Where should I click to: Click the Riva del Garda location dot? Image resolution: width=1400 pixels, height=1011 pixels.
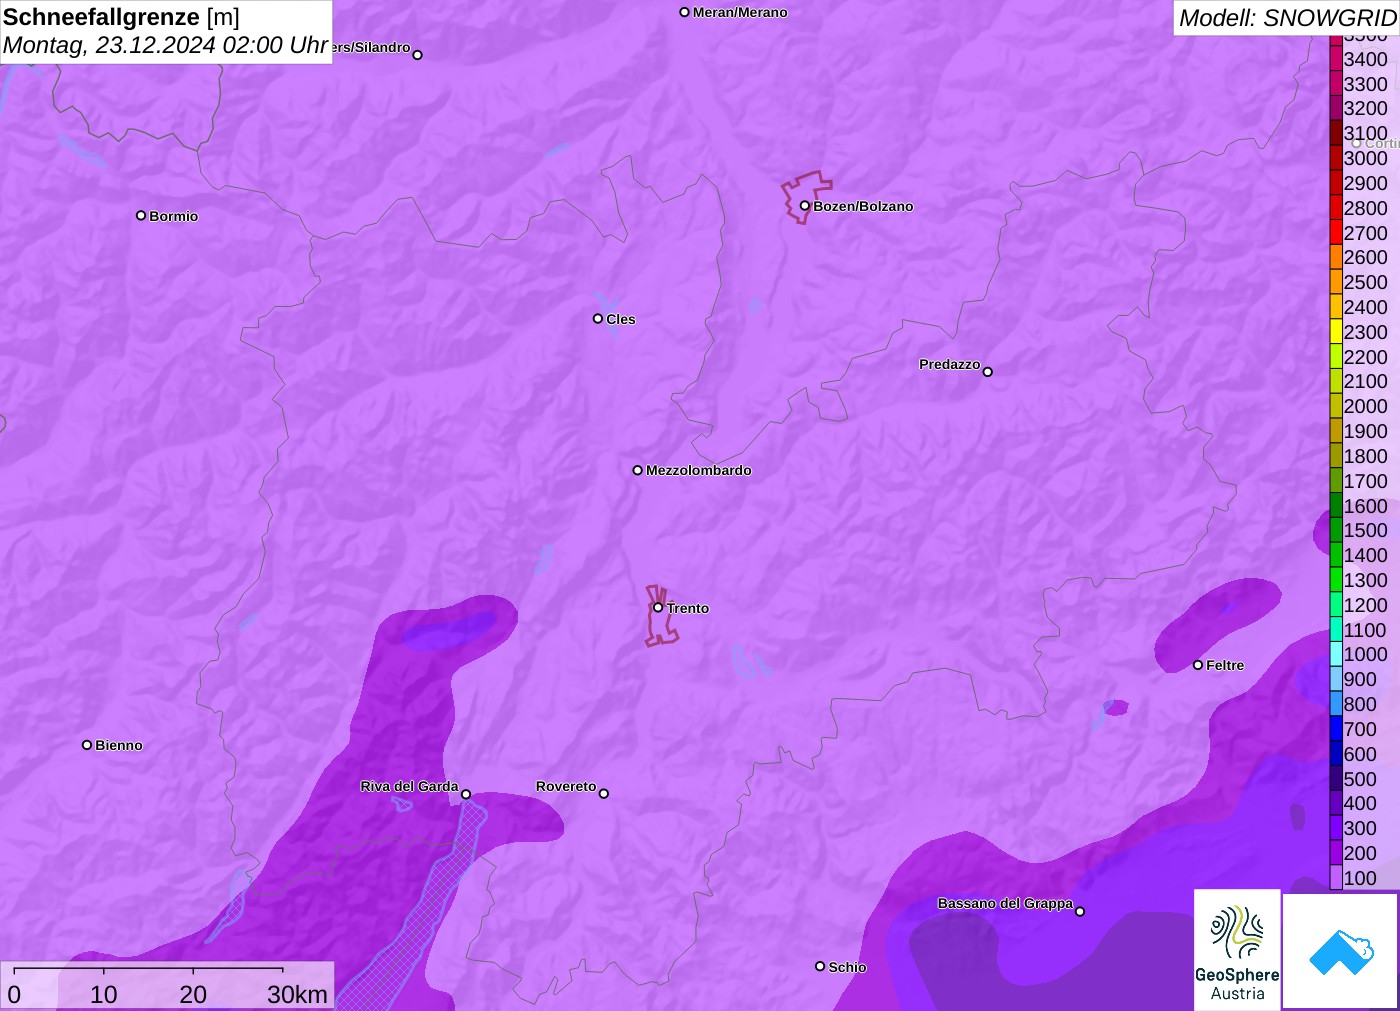466,794
